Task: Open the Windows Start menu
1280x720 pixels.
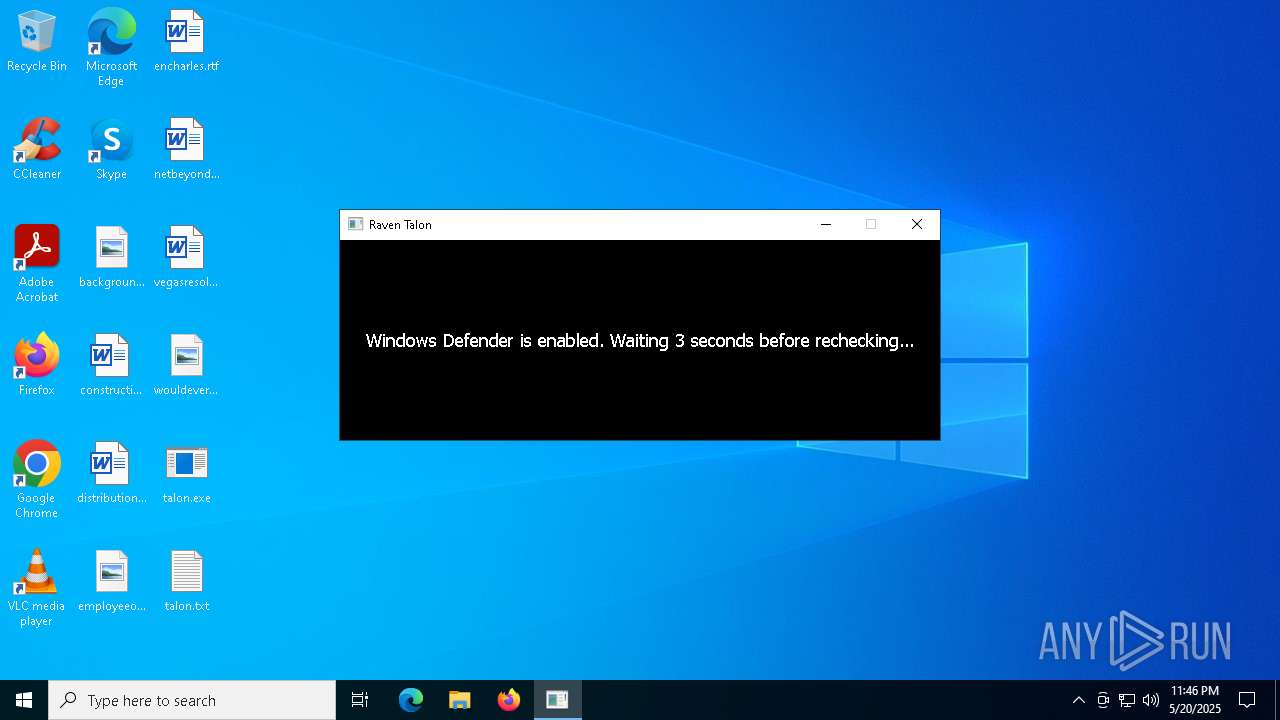Action: (24, 700)
